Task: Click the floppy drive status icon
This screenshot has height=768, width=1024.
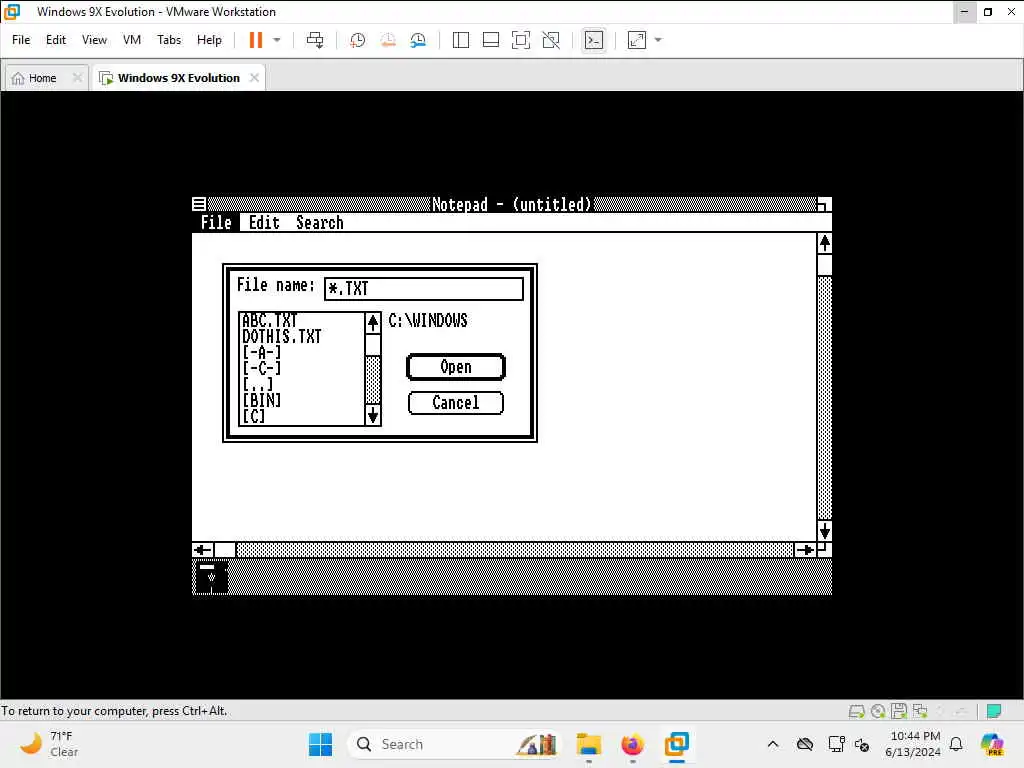Action: [x=899, y=711]
